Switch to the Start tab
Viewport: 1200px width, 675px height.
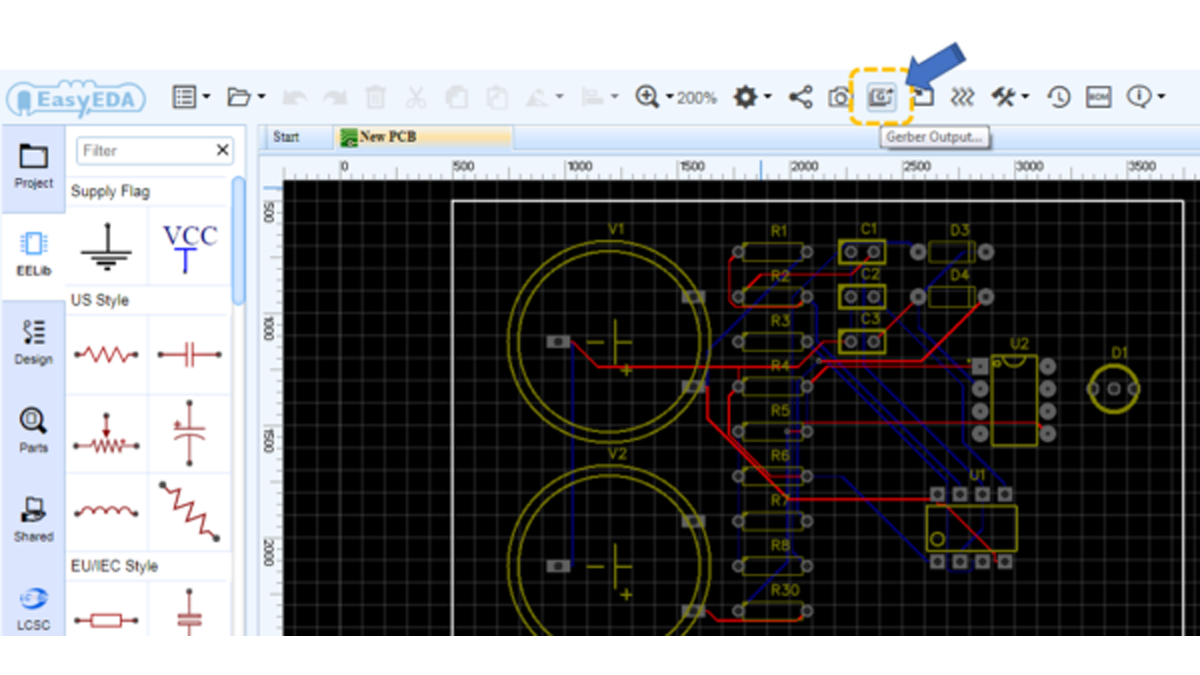286,137
